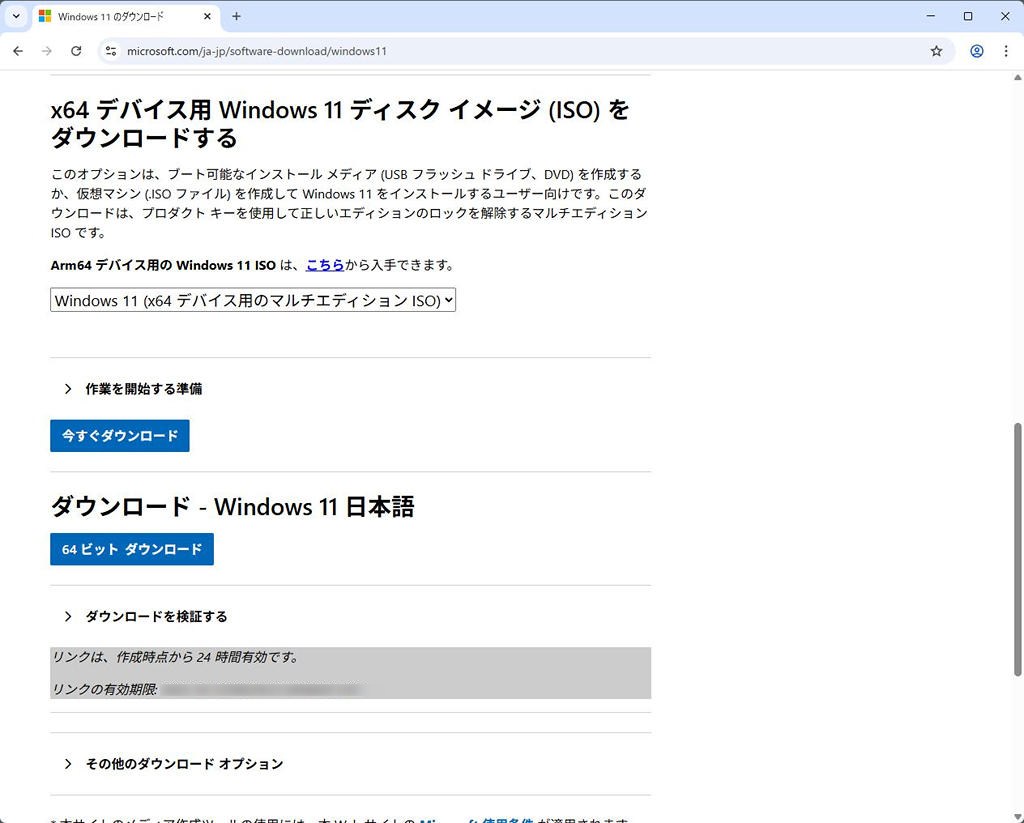The image size is (1024, 823).
Task: Click the forward navigation arrow
Action: pos(46,51)
